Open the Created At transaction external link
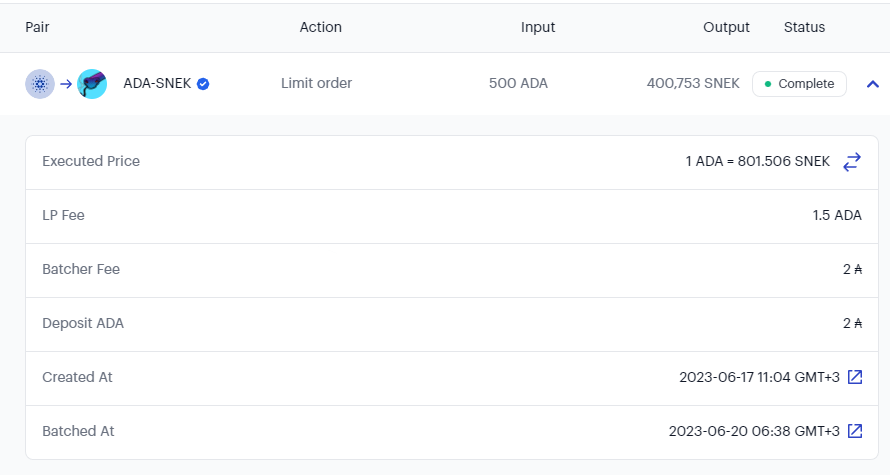Screen dimensions: 890x475 pos(855,377)
